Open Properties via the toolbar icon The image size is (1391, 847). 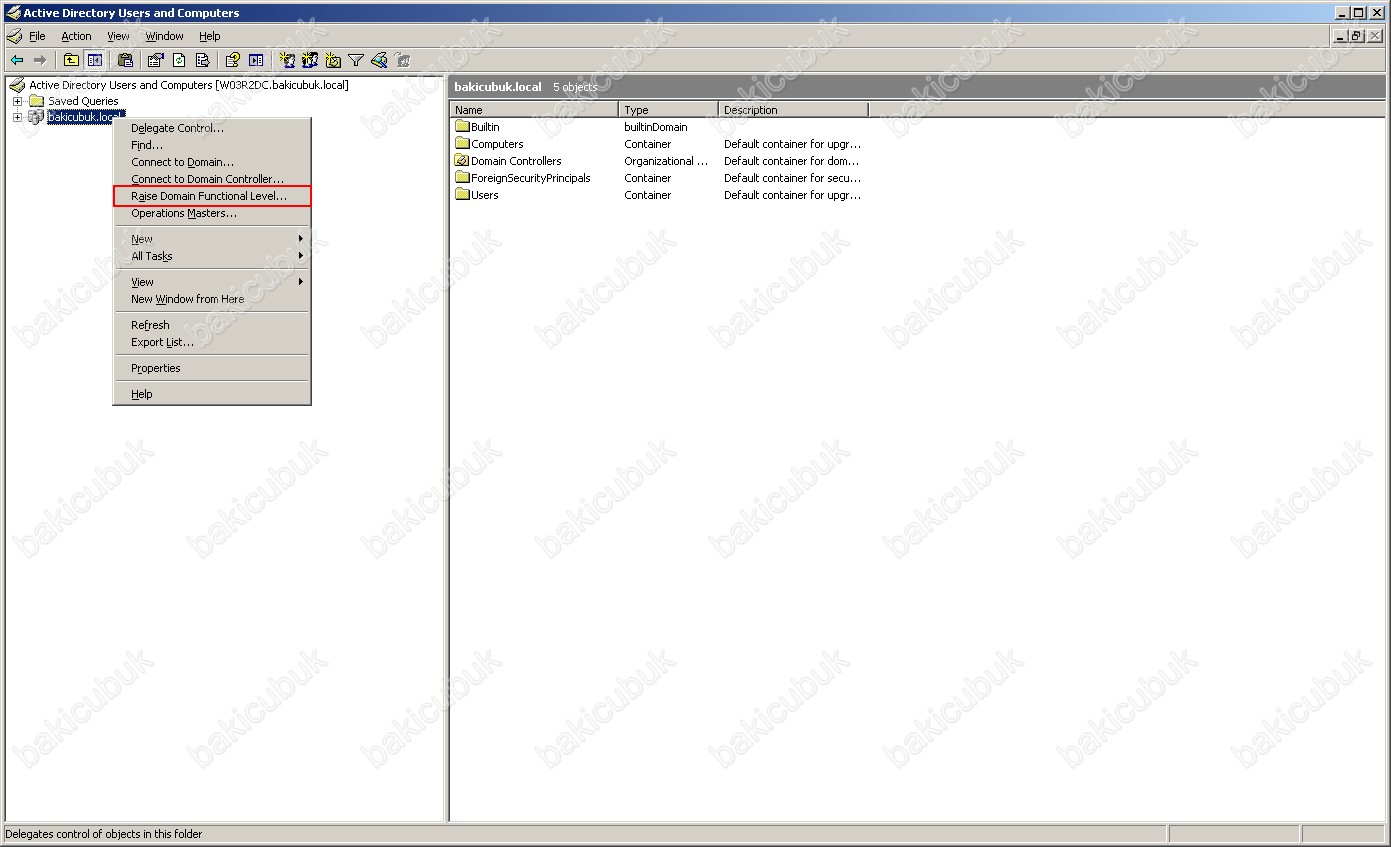pyautogui.click(x=155, y=60)
